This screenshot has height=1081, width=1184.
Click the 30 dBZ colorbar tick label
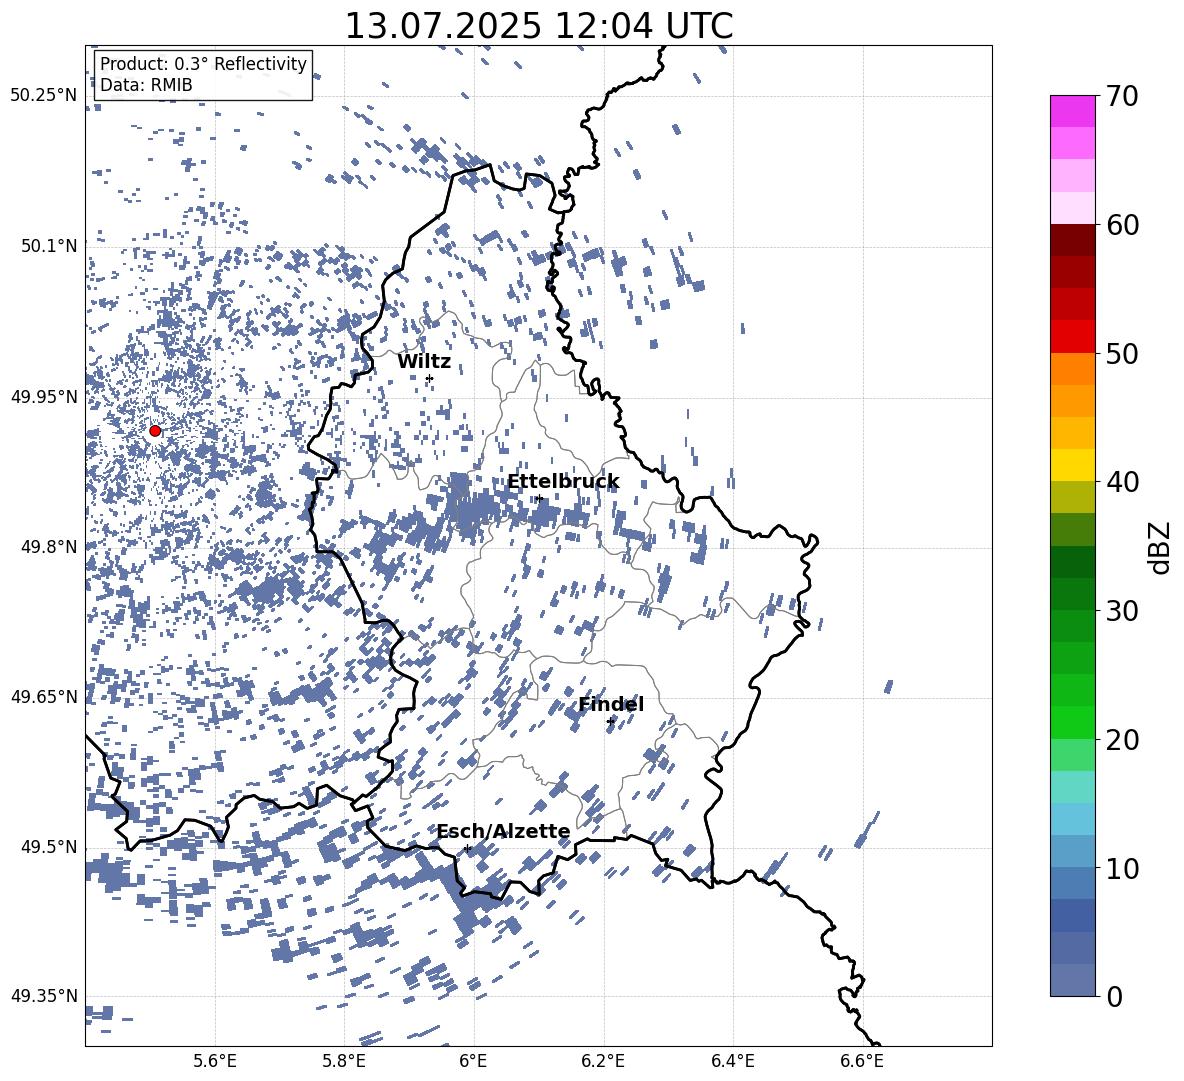(1122, 610)
